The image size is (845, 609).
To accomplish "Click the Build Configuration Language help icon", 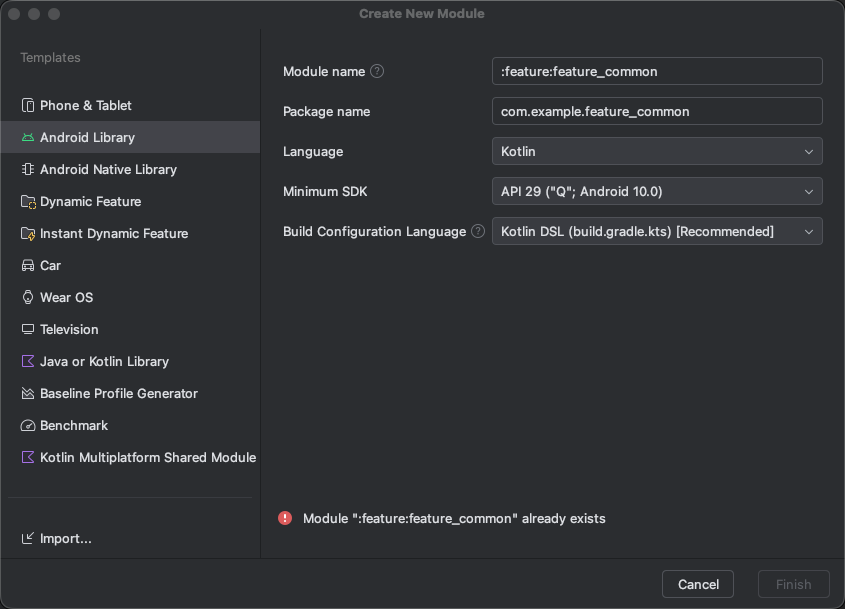I will (x=478, y=231).
